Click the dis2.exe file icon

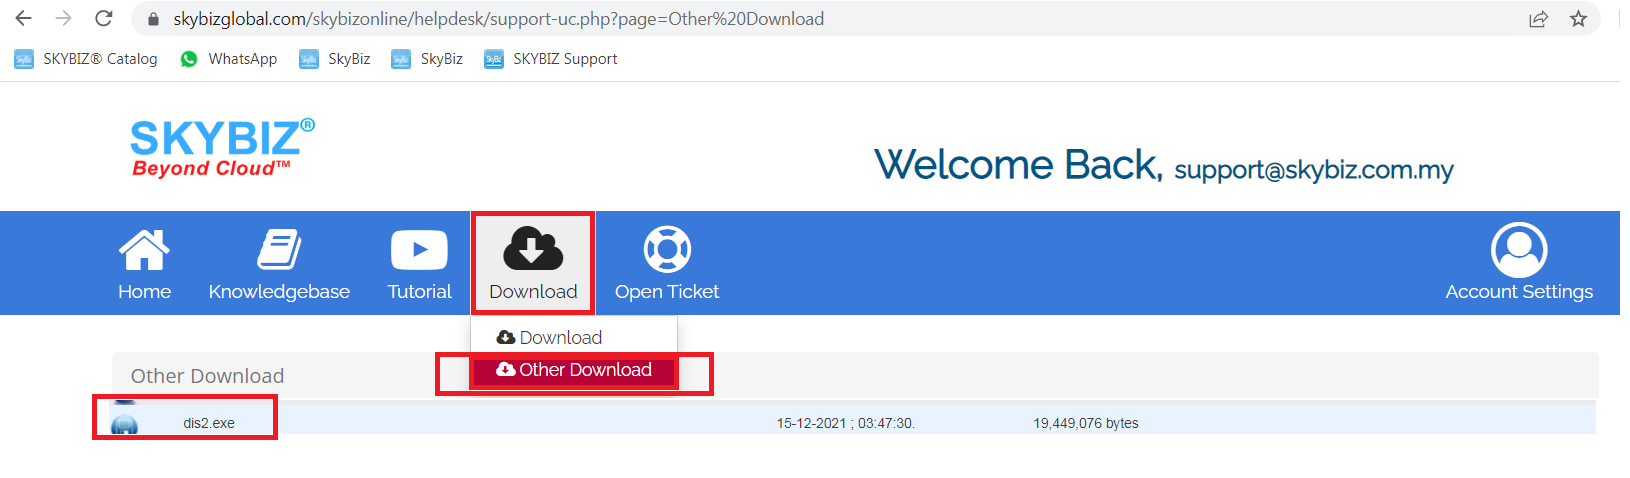(x=125, y=424)
